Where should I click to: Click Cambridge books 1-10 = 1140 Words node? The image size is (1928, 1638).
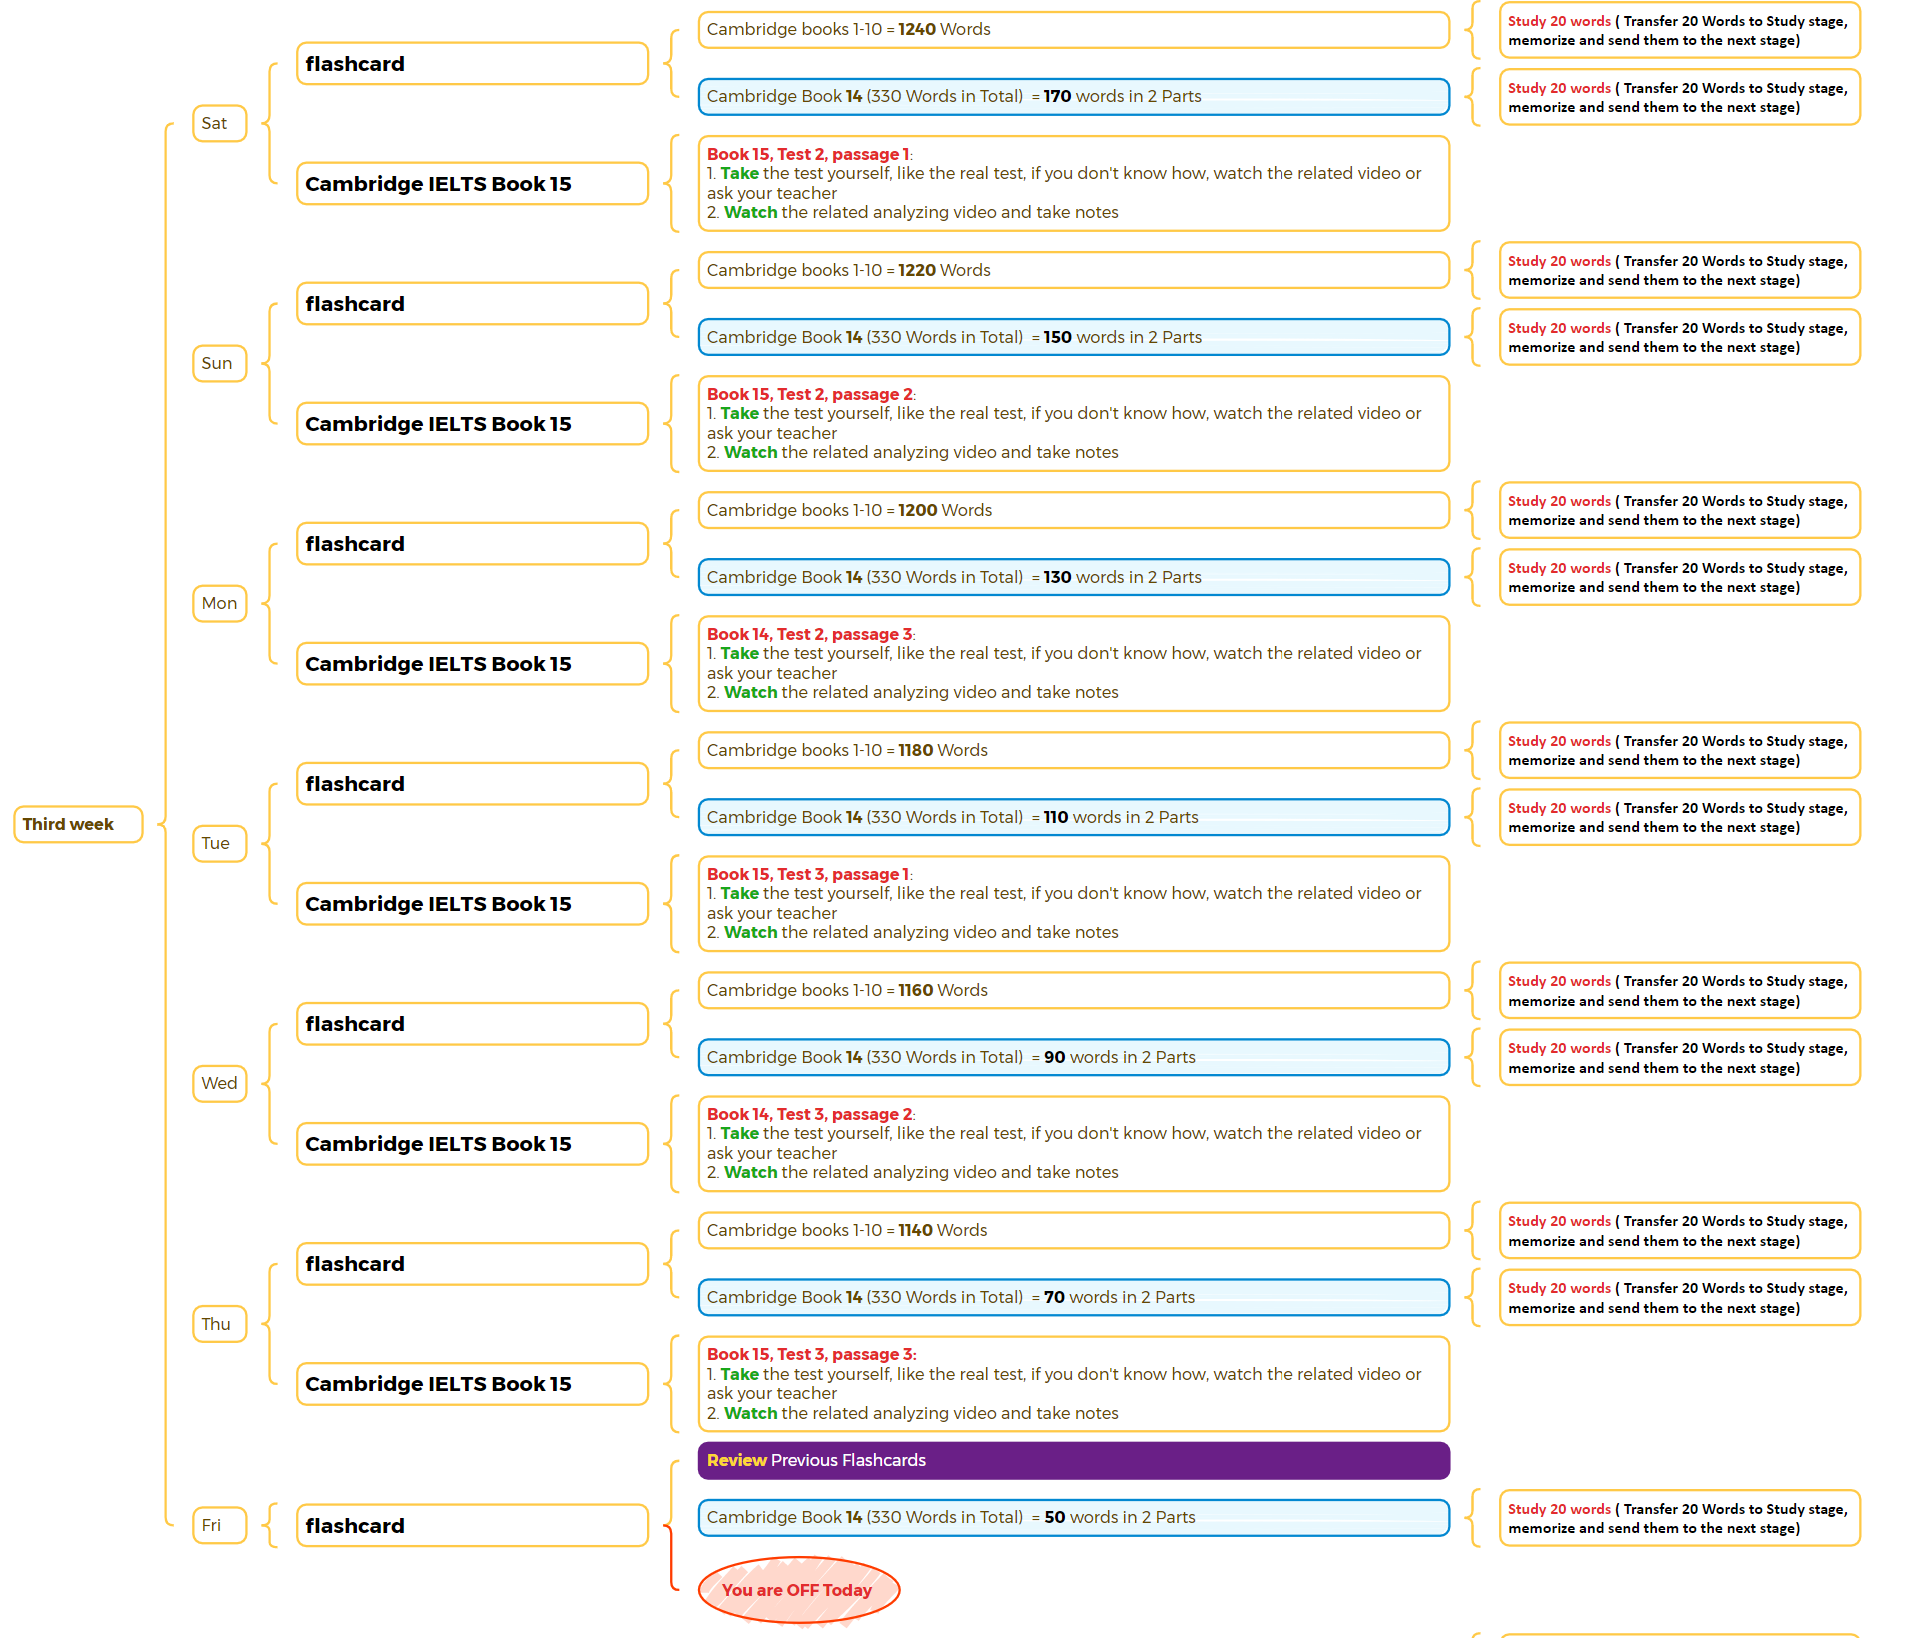(1074, 1230)
